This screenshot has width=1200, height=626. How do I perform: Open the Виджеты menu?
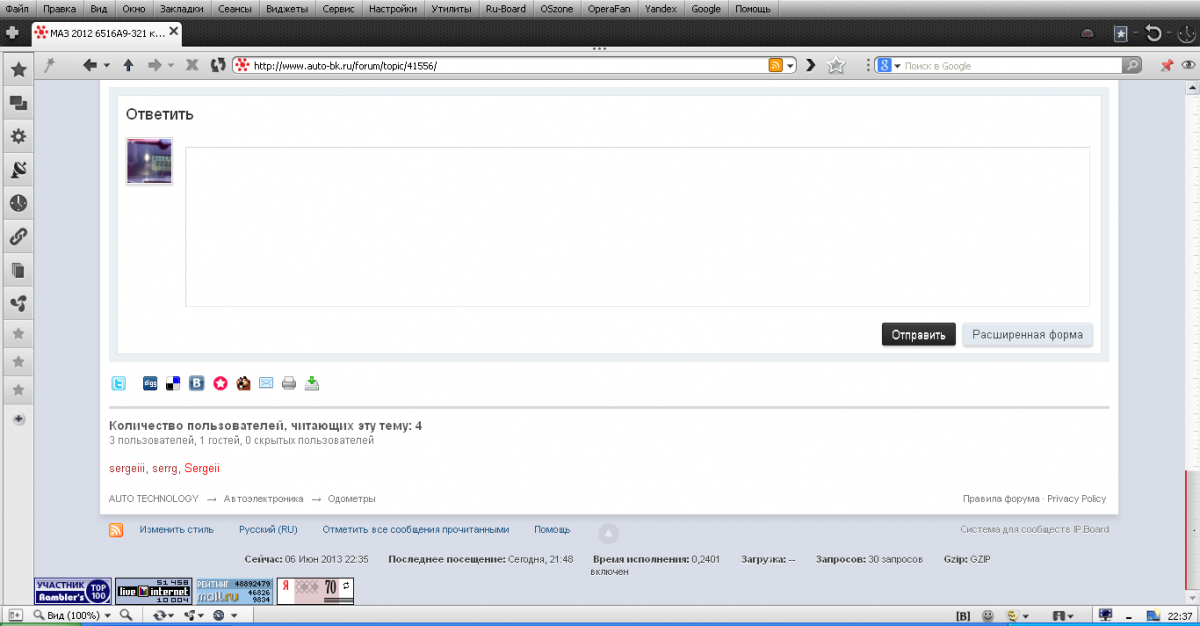pos(287,8)
